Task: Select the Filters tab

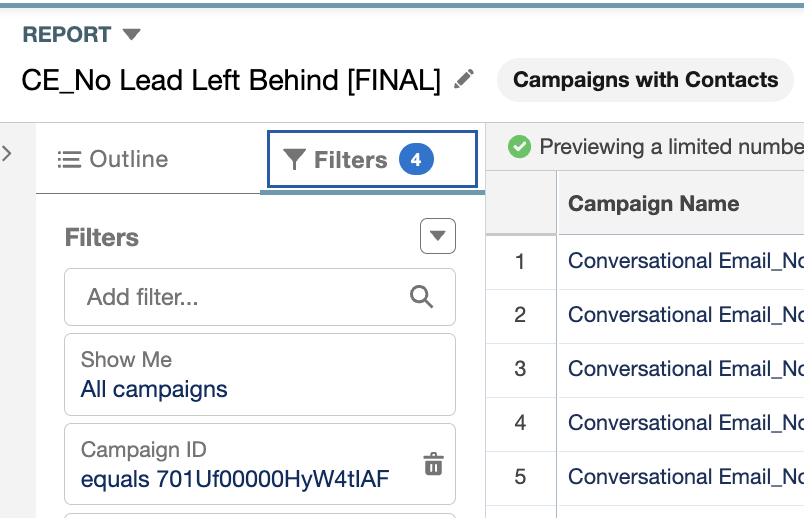Action: 372,160
